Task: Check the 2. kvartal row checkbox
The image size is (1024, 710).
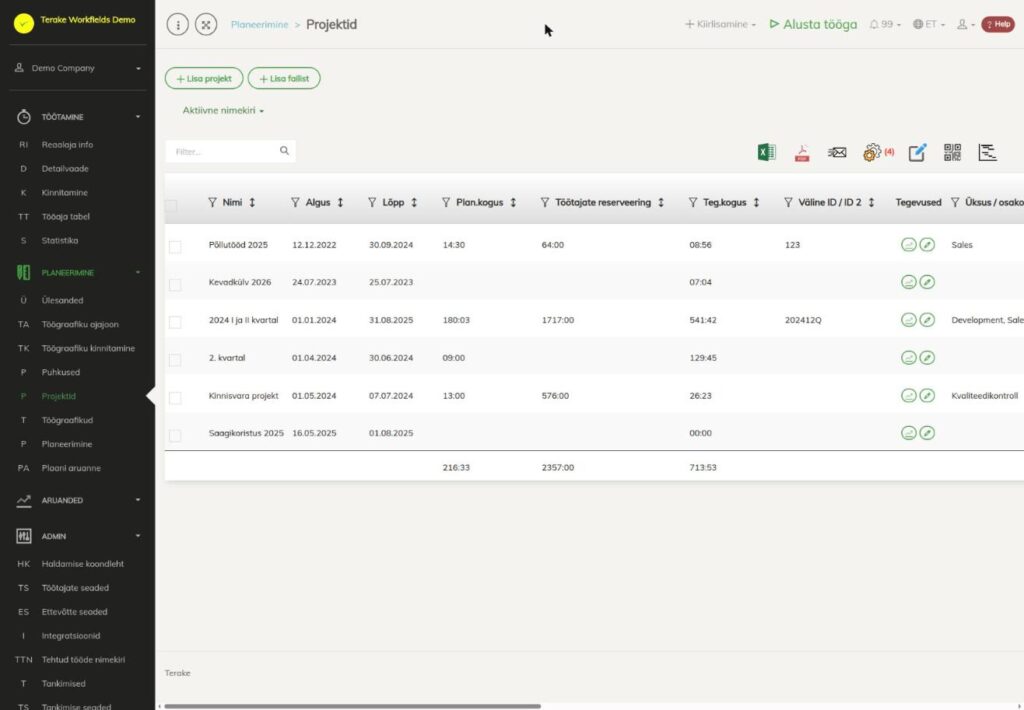Action: coord(175,360)
